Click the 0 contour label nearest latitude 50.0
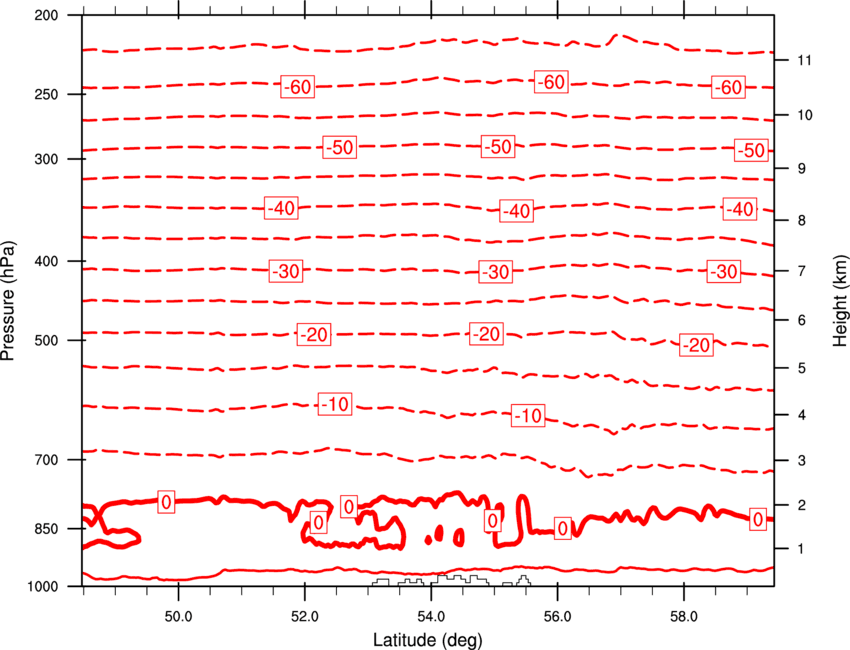The height and width of the screenshot is (650, 850). tap(166, 501)
